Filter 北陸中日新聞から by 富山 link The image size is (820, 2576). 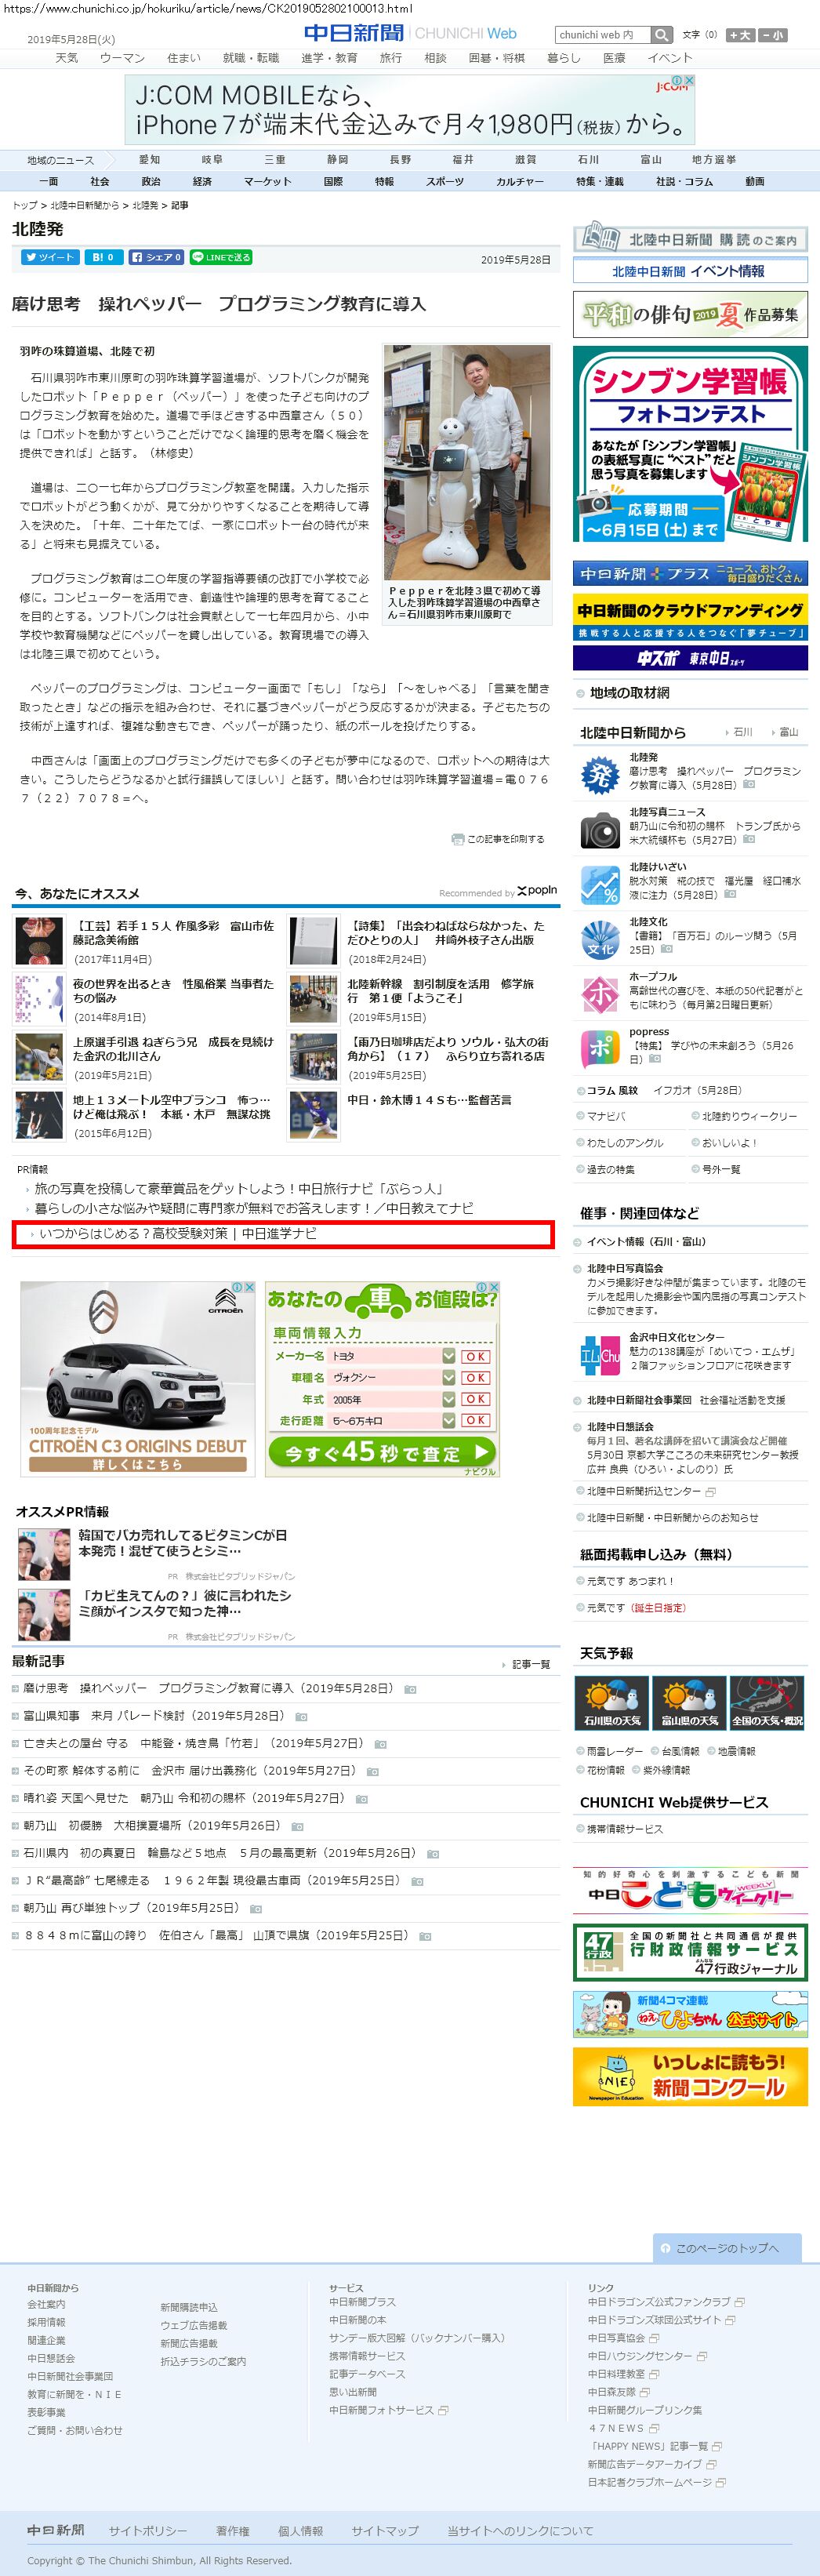click(x=788, y=732)
